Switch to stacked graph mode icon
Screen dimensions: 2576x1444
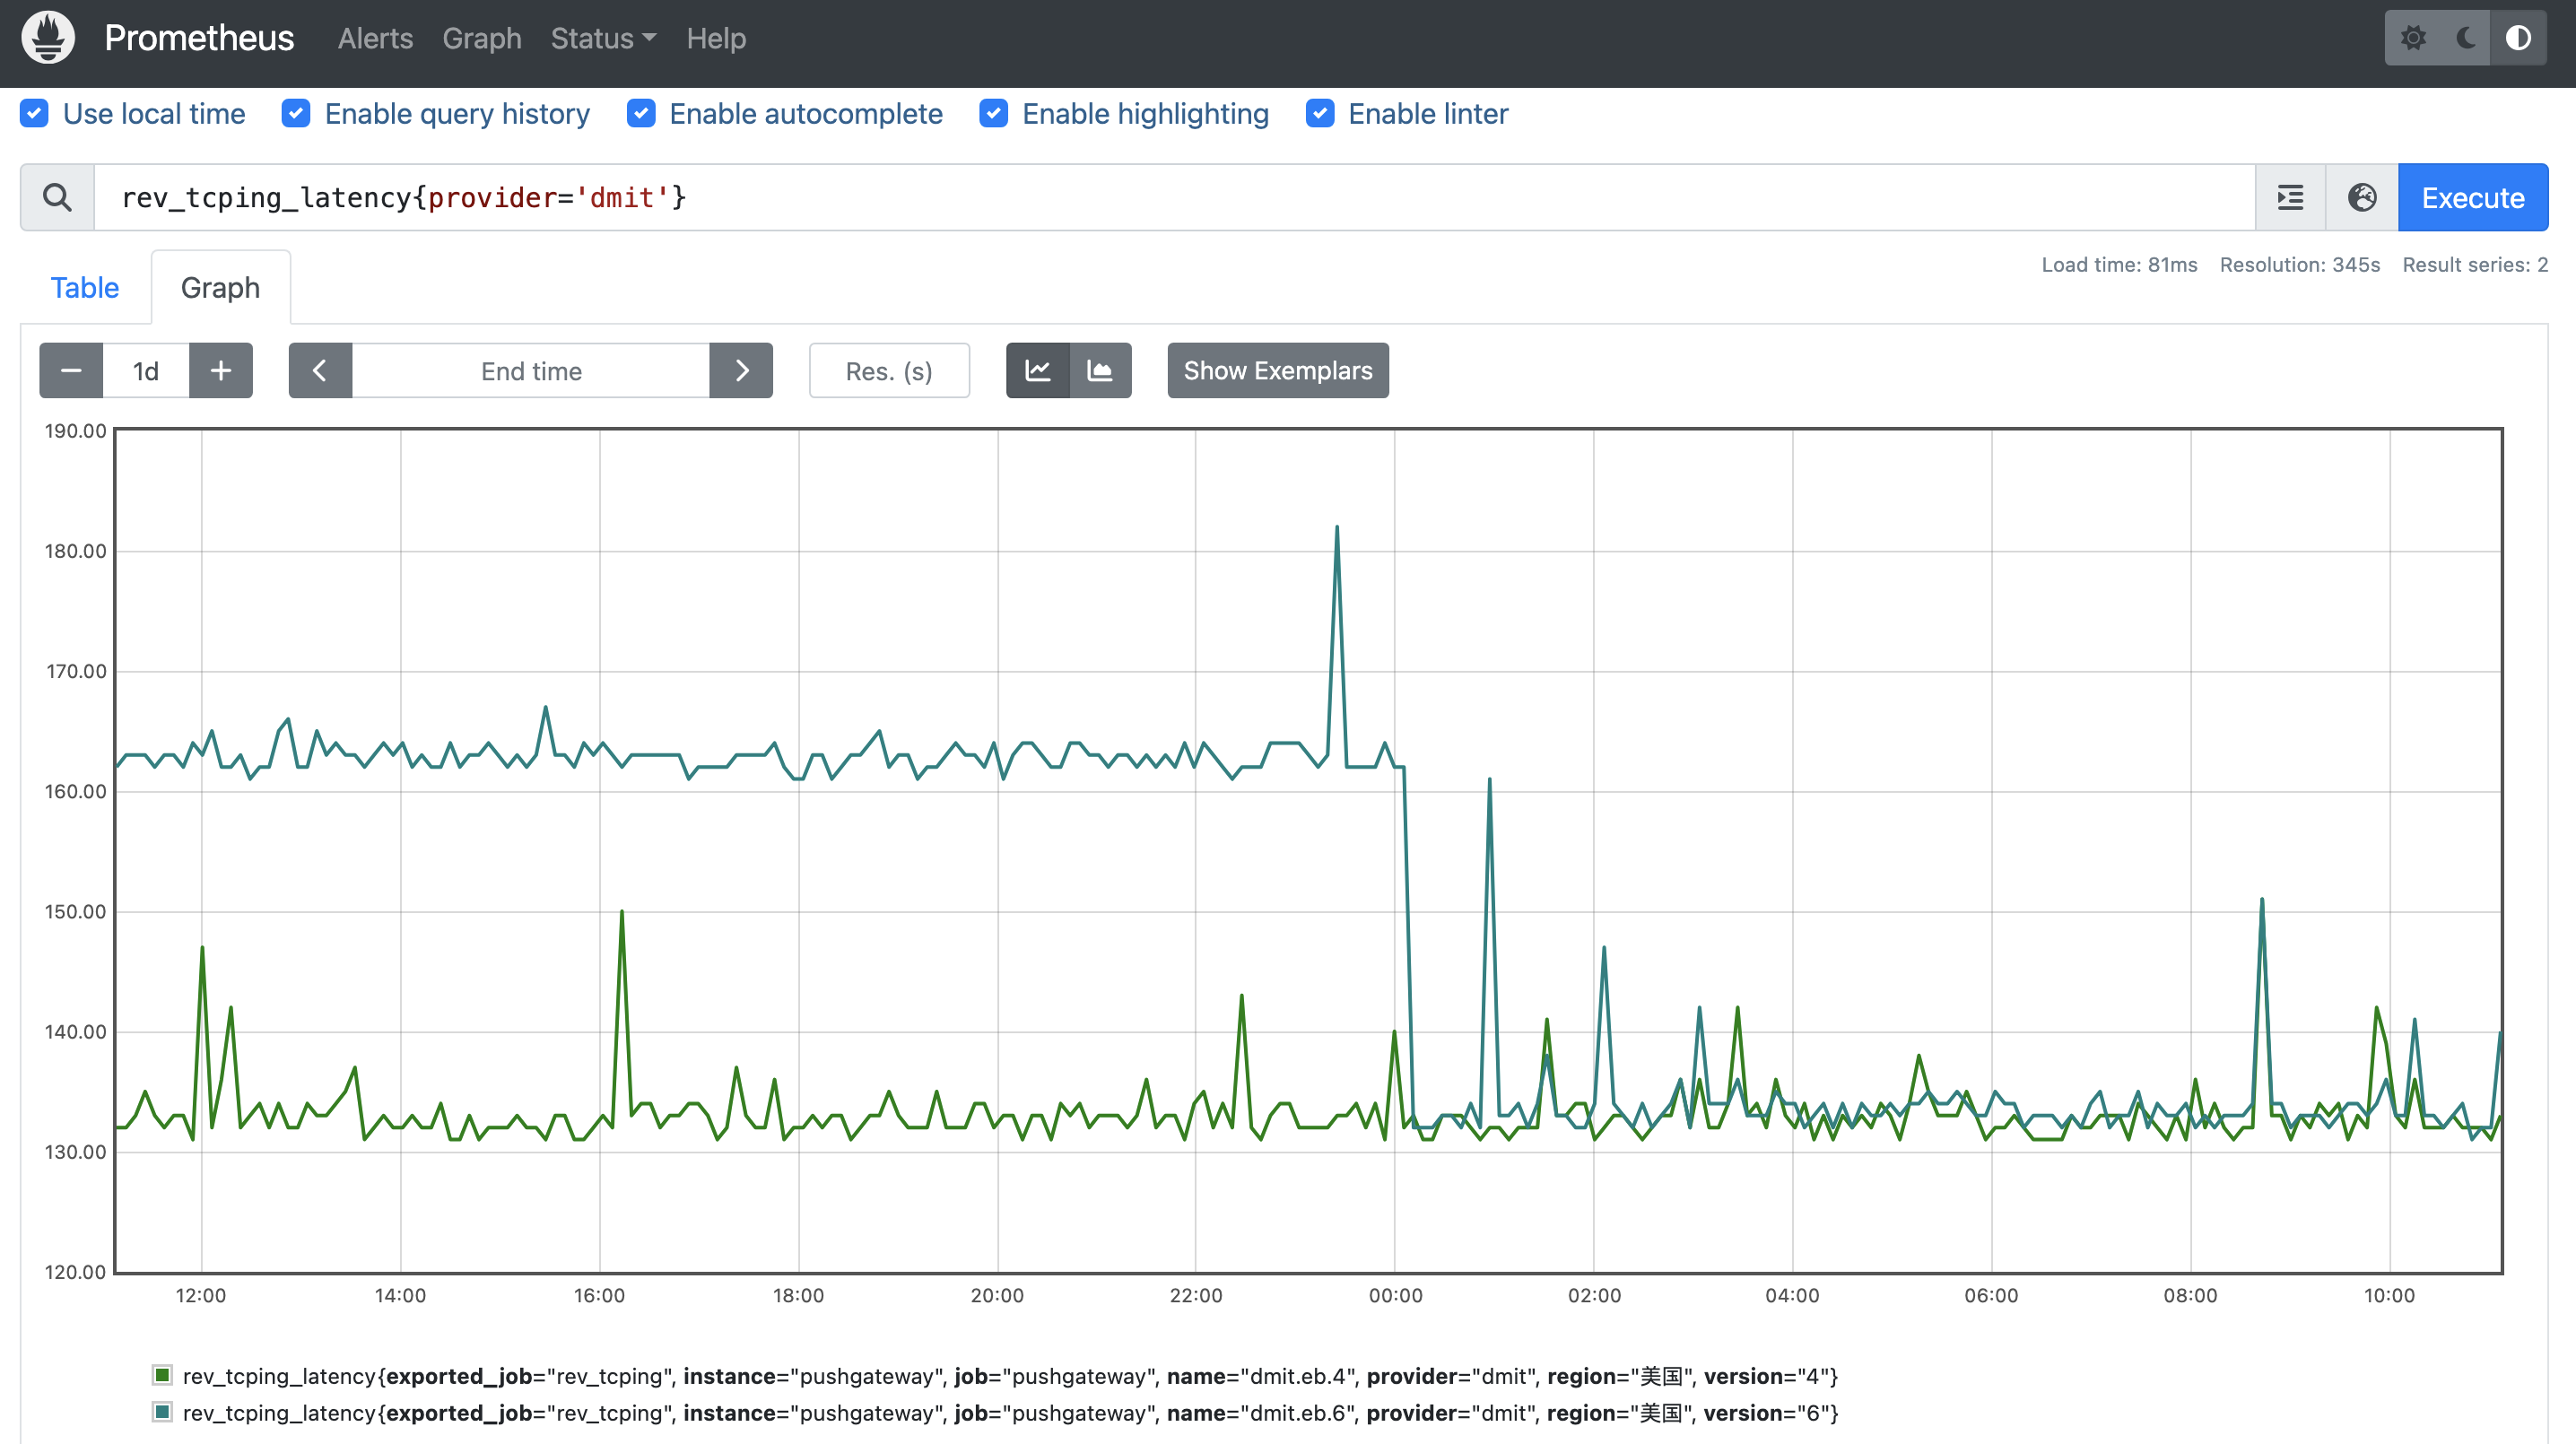click(x=1100, y=371)
